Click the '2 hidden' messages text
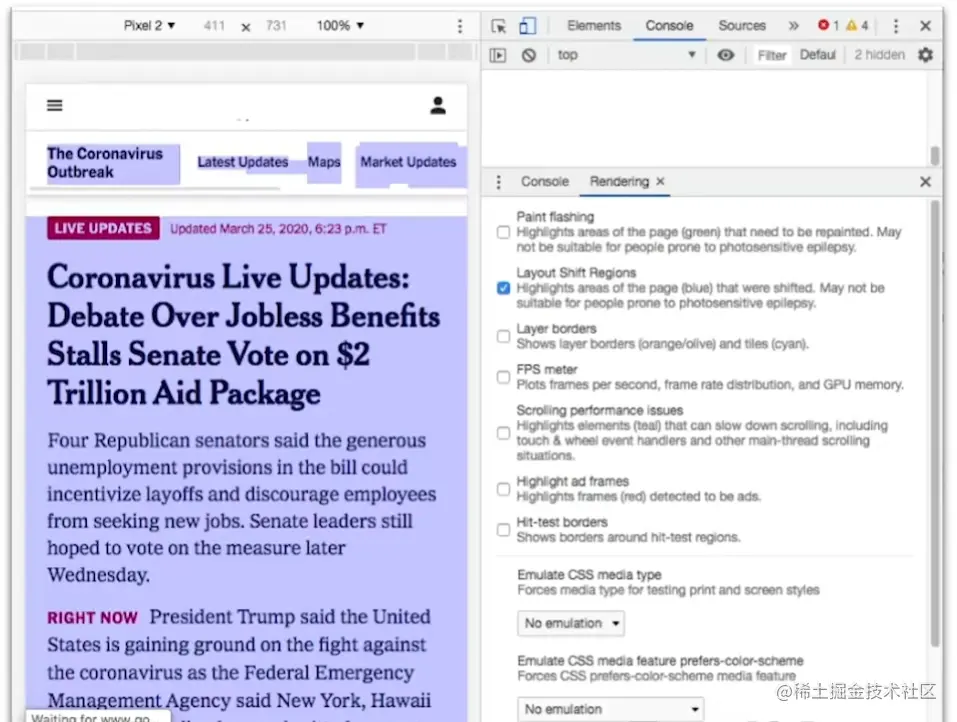957x722 pixels. [879, 55]
